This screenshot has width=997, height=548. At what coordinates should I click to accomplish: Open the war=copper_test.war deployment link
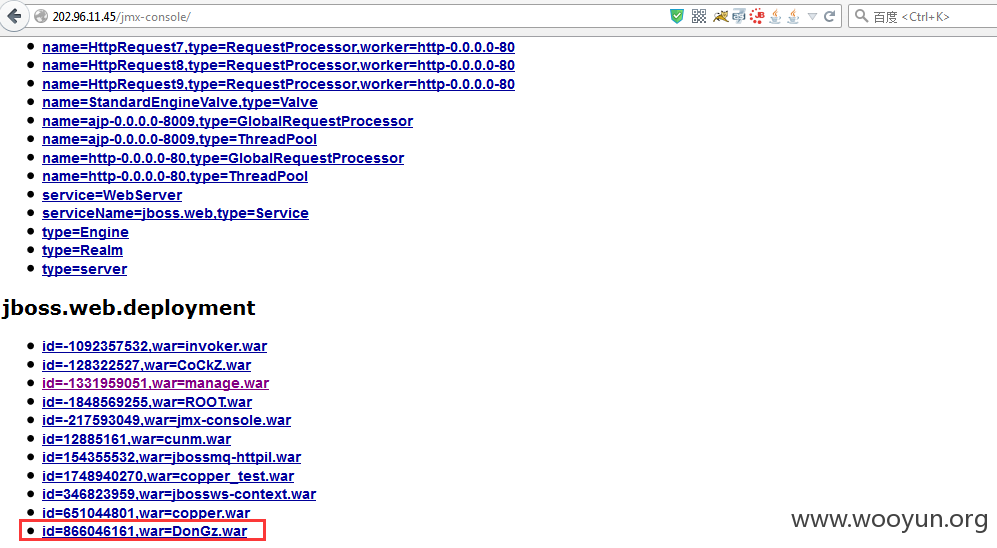168,476
